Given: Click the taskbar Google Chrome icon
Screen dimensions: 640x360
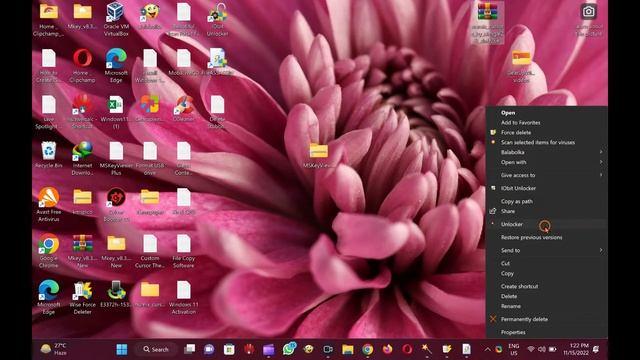Looking at the screenshot, I should (367, 349).
